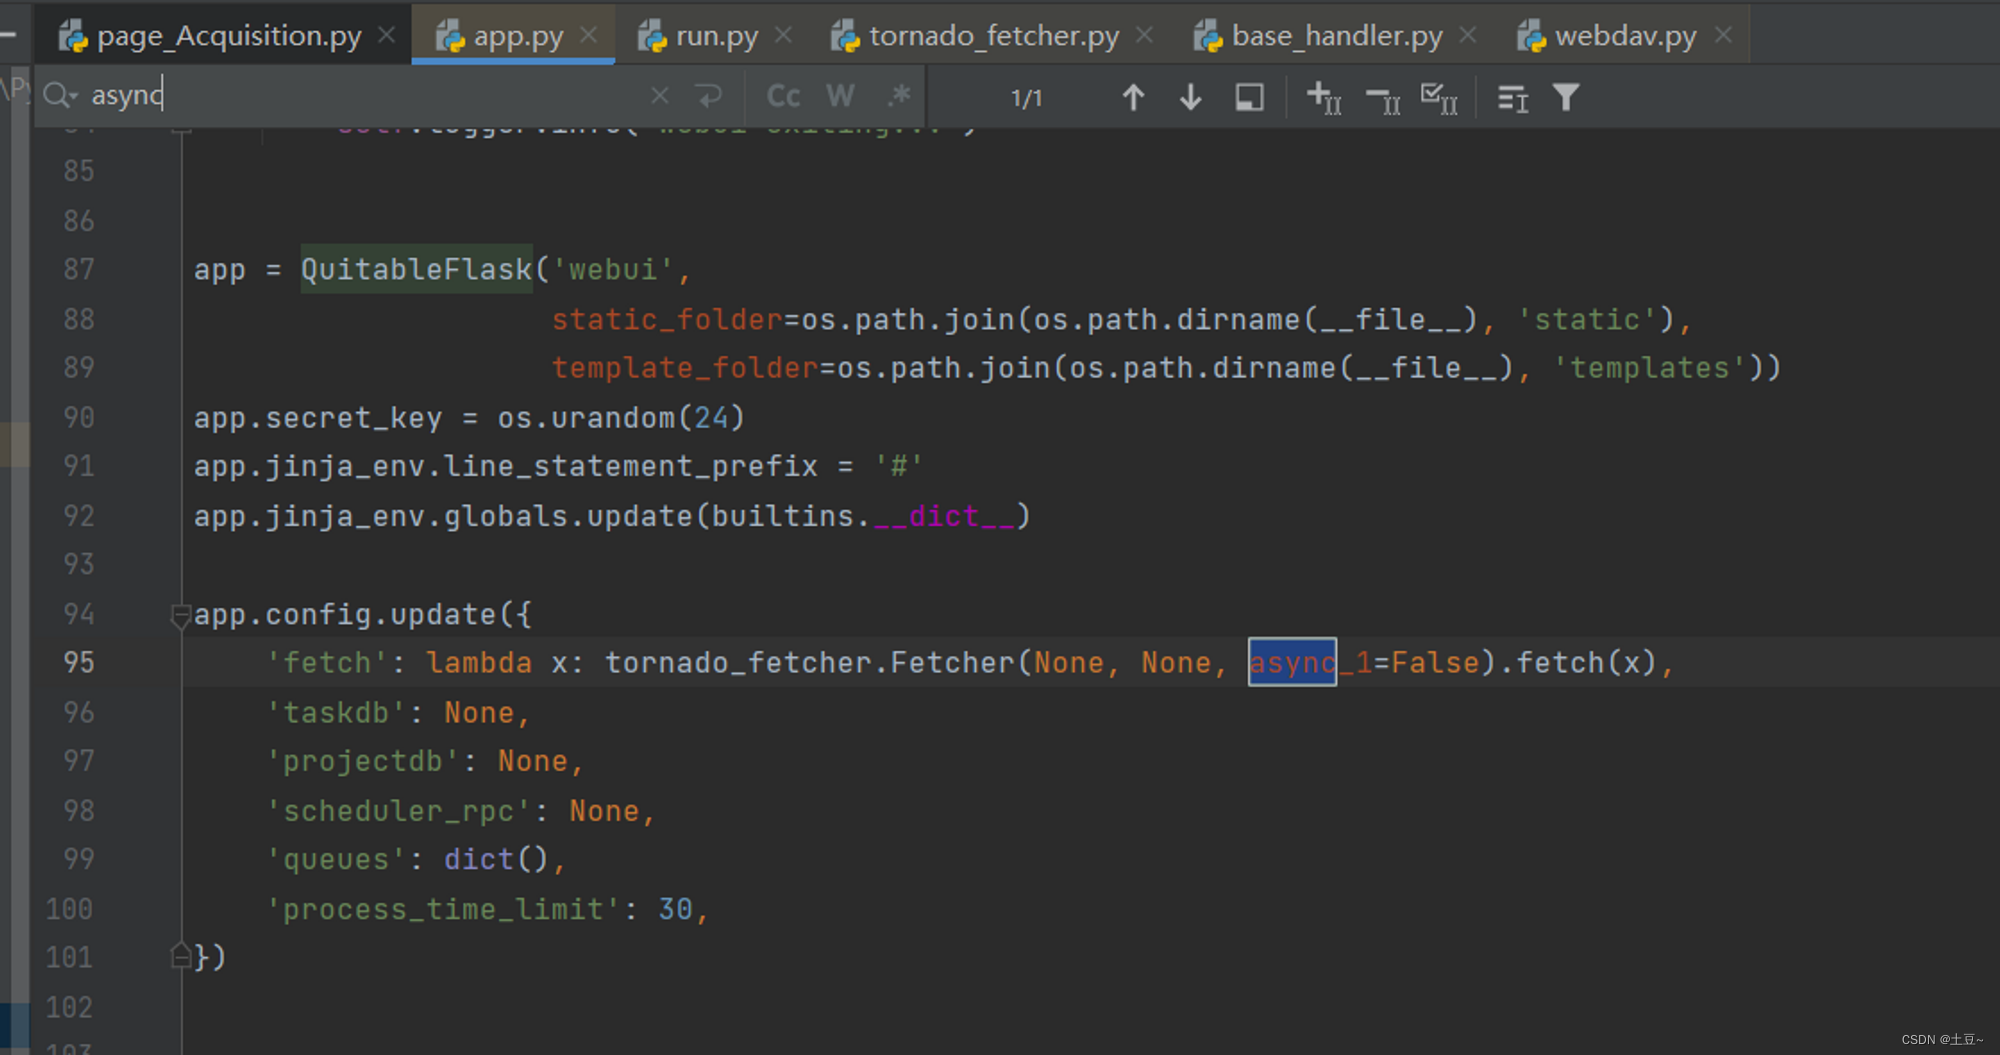This screenshot has width=2000, height=1055.
Task: Click 'app.secret_key' on line 90
Action: (x=318, y=417)
